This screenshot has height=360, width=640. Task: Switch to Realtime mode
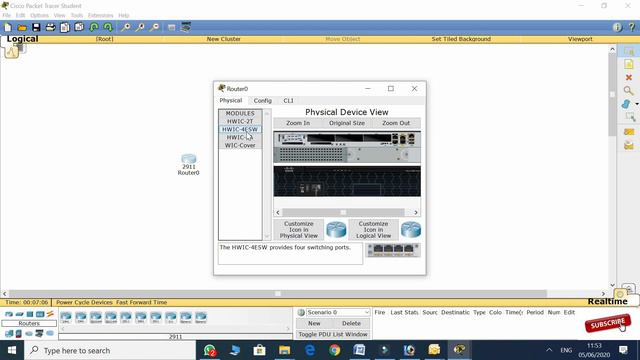[607, 301]
